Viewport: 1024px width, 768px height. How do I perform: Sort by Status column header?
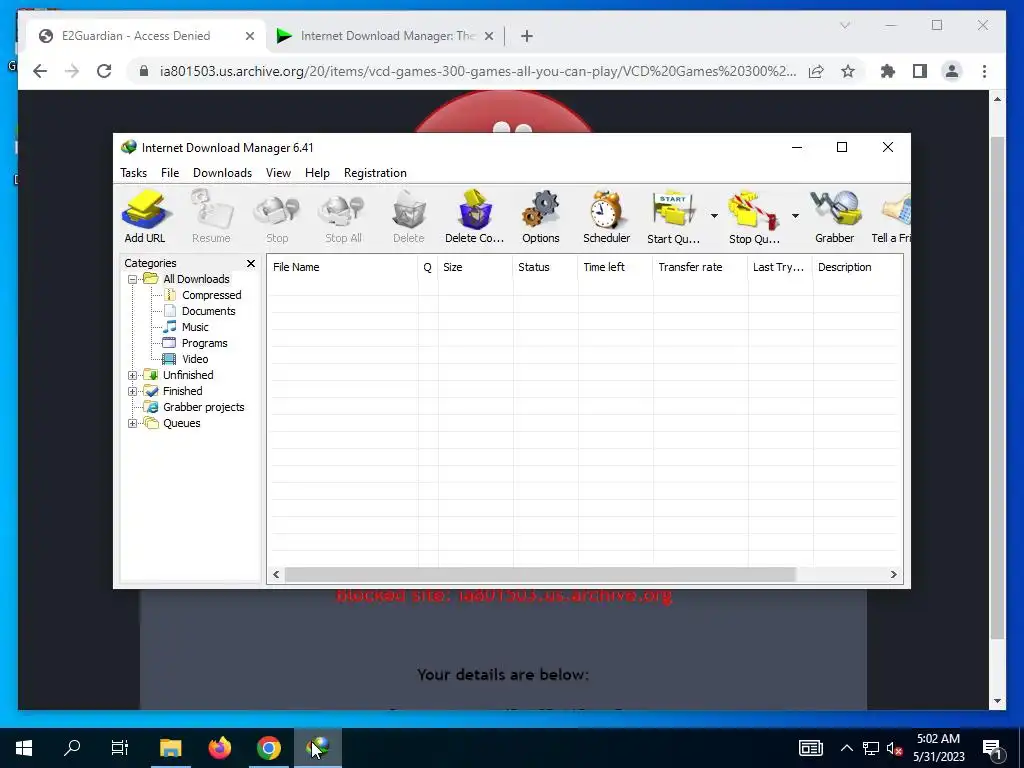pos(545,267)
